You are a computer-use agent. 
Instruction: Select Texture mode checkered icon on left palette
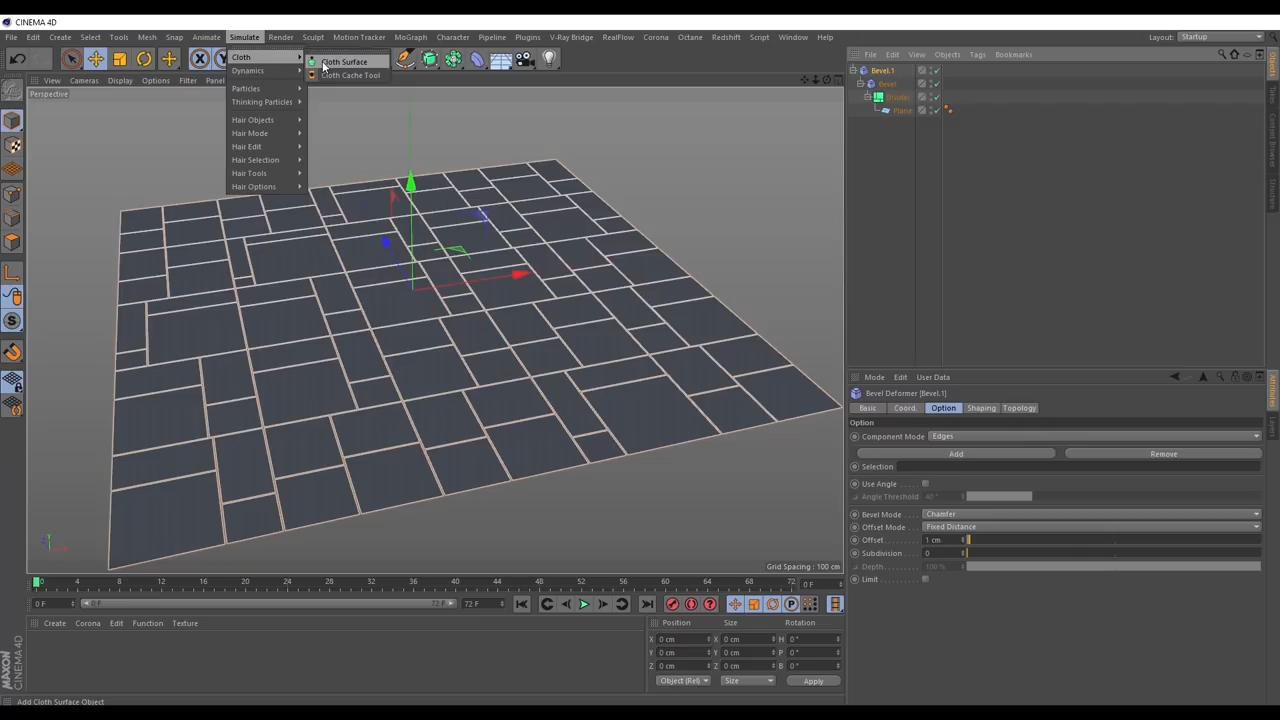click(12, 145)
